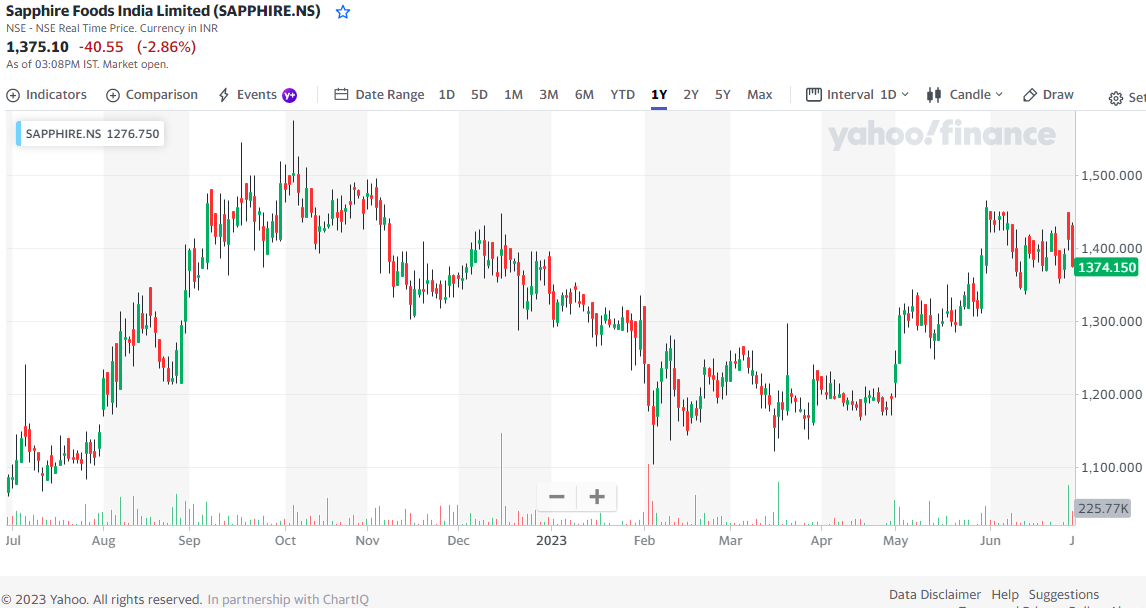
Task: Open the Help link
Action: point(1005,595)
